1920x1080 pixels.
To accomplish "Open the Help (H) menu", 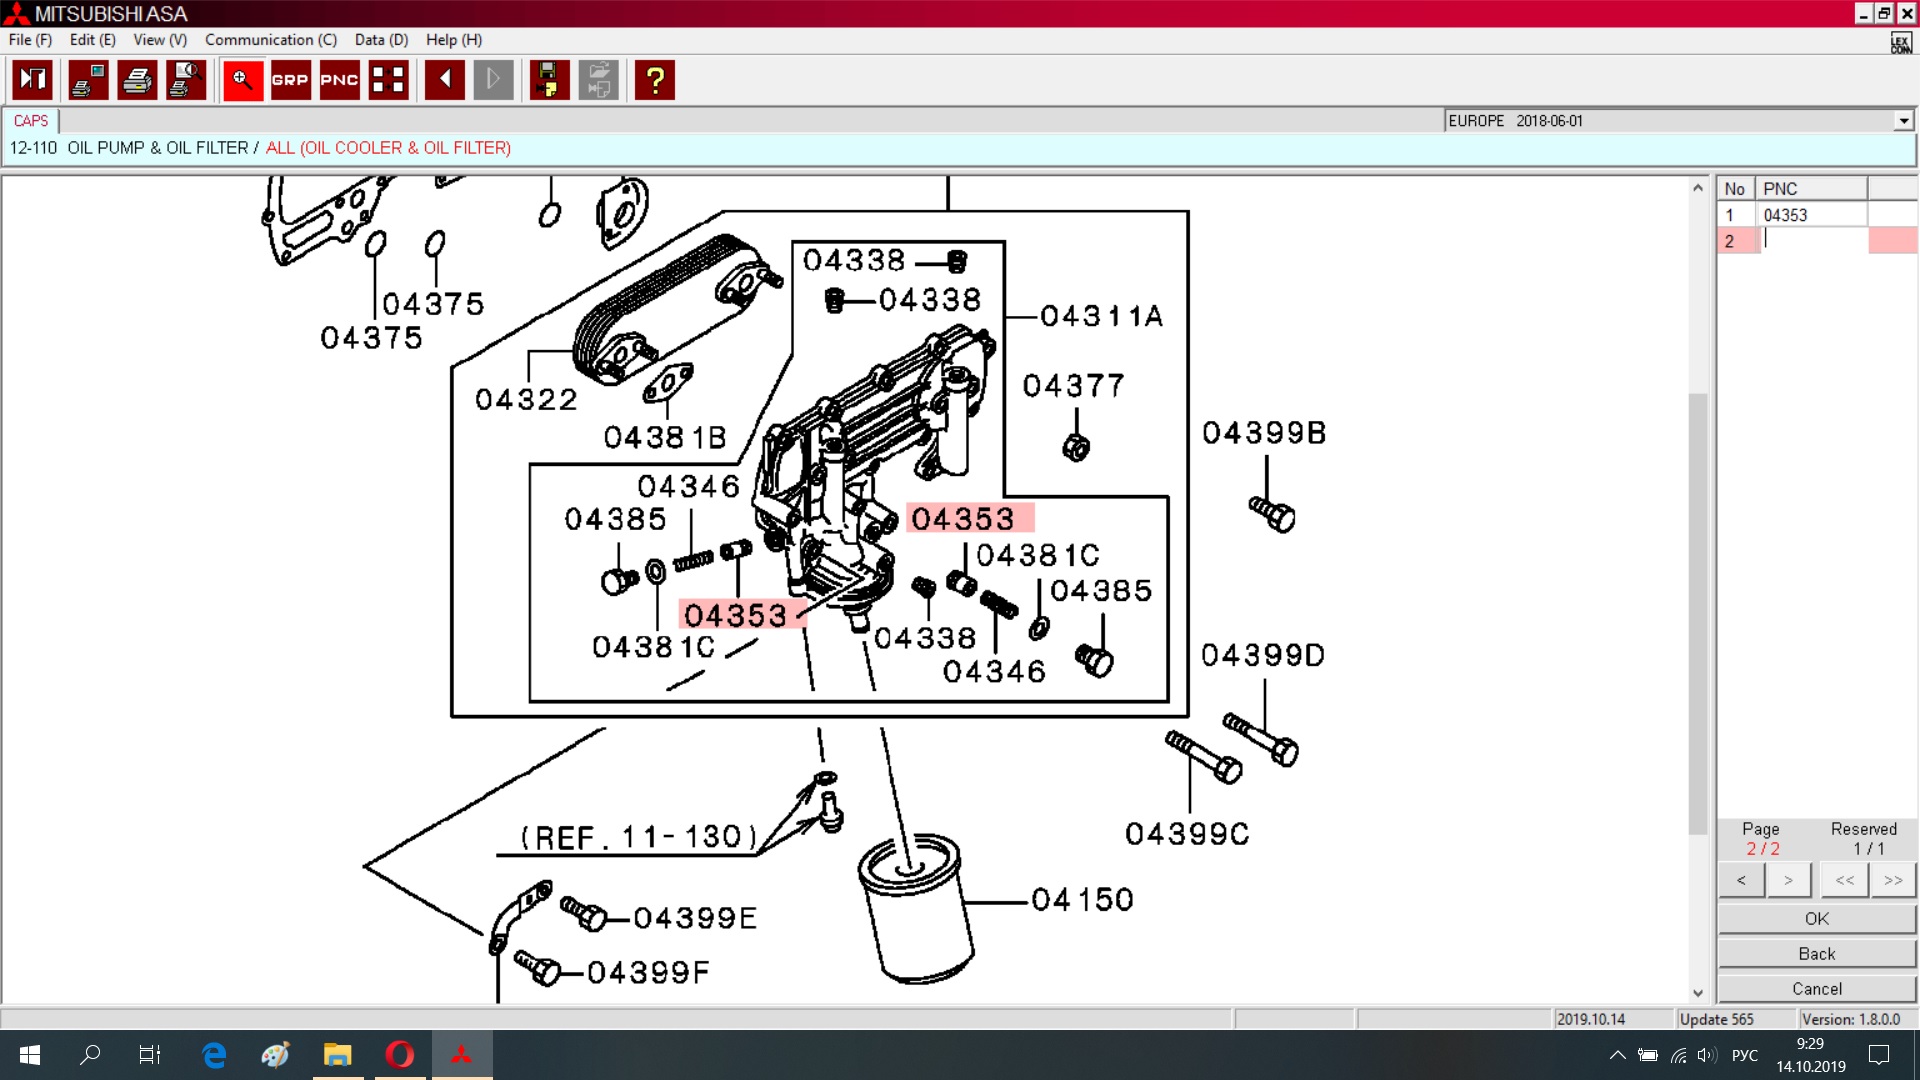I will pyautogui.click(x=454, y=40).
